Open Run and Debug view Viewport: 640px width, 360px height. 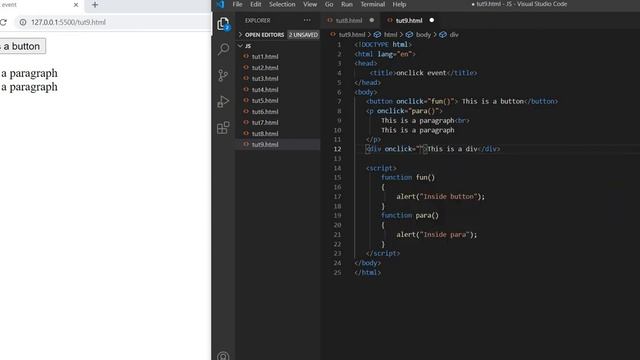coord(223,101)
